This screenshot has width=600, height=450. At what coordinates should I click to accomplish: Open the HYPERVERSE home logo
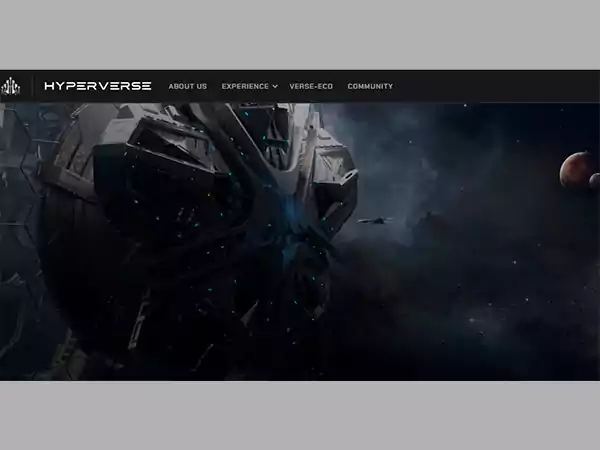98,86
